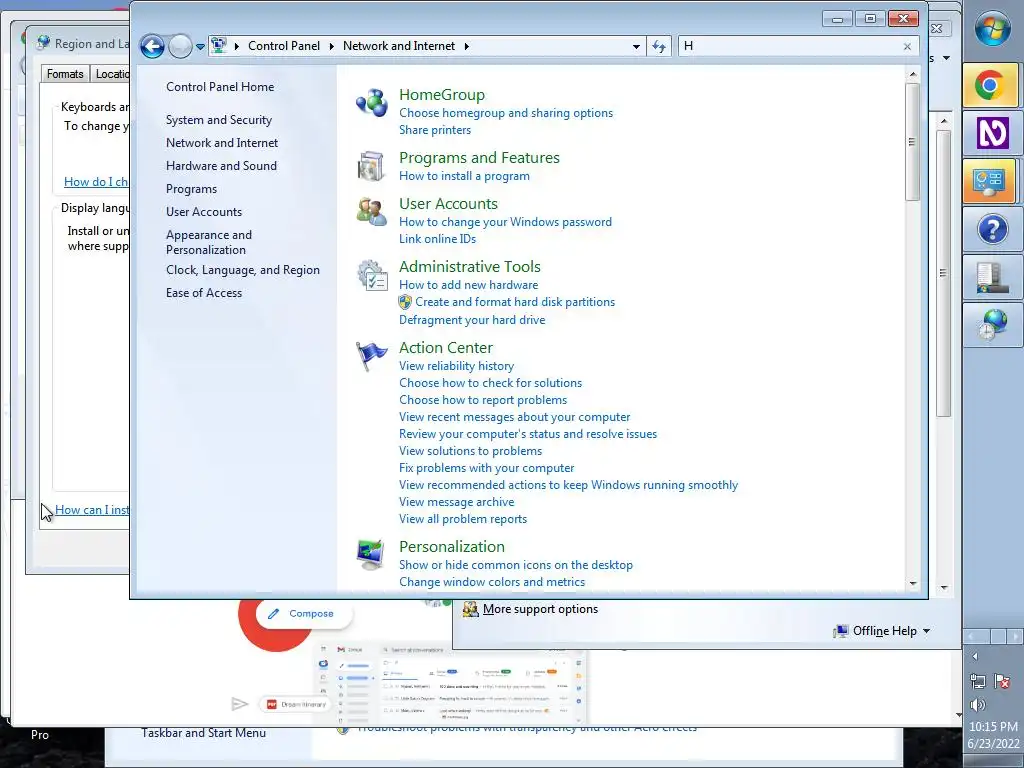Open Appearance and Personalization category
The image size is (1024, 768).
click(x=209, y=242)
